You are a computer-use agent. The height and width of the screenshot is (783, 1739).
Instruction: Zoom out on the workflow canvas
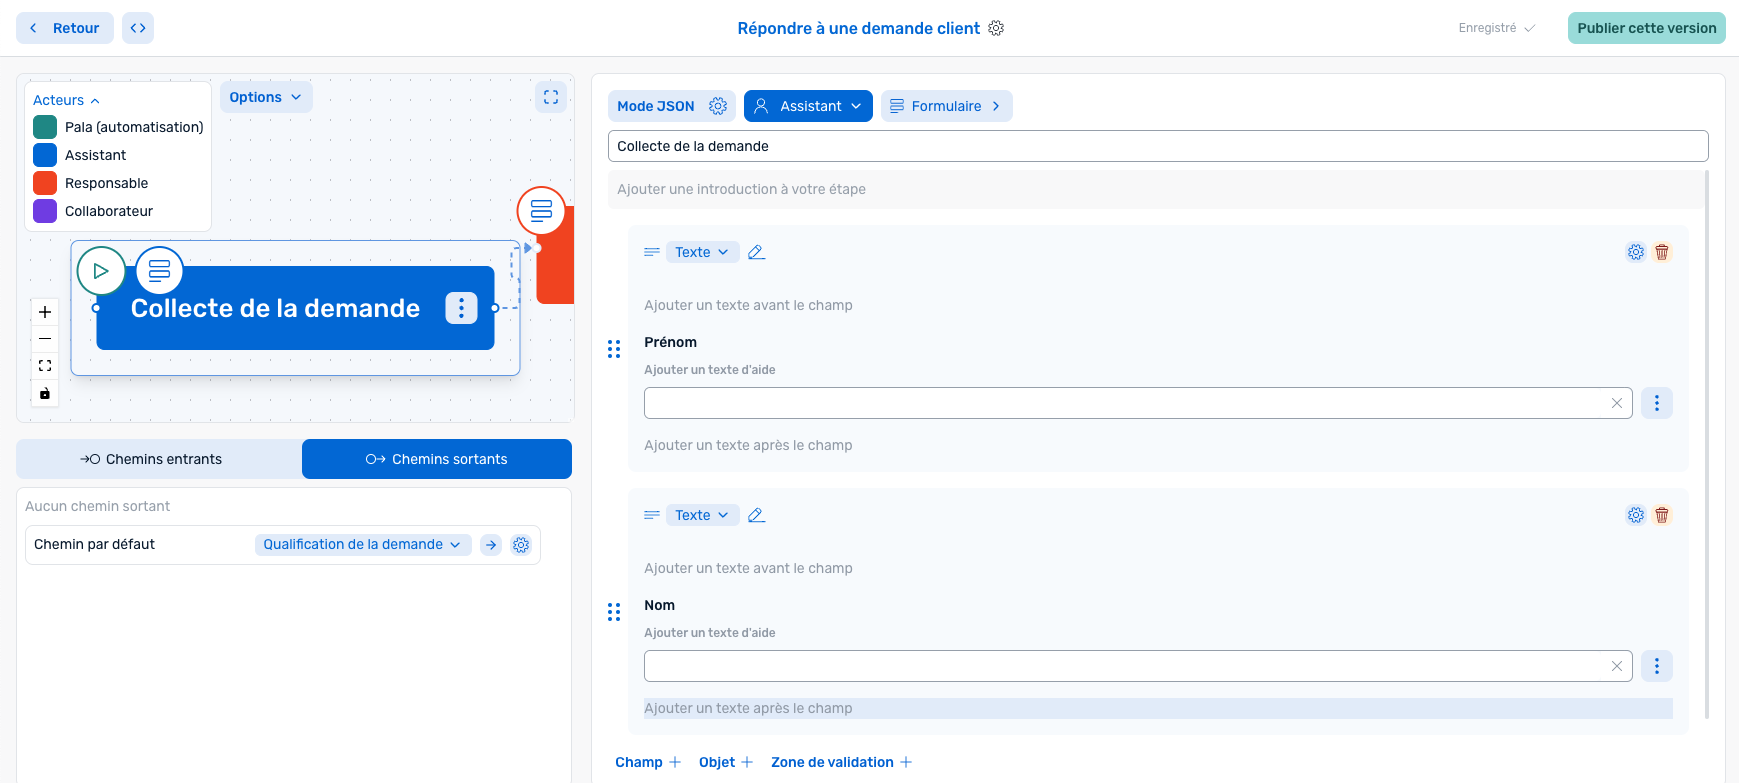45,339
